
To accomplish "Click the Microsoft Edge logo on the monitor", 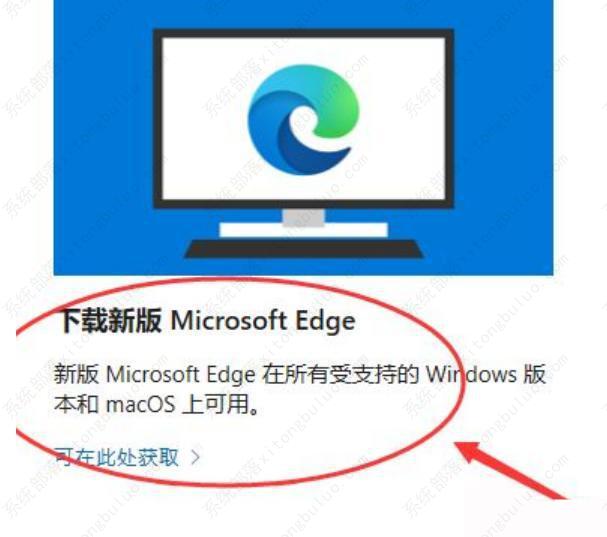I will tap(303, 119).
